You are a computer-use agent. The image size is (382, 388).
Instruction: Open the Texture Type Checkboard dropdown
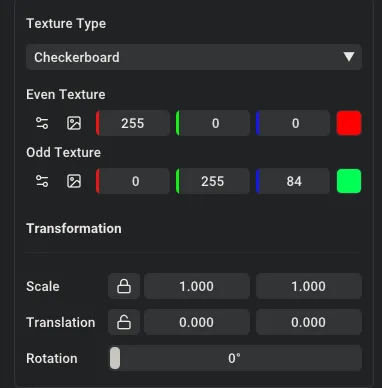point(194,57)
